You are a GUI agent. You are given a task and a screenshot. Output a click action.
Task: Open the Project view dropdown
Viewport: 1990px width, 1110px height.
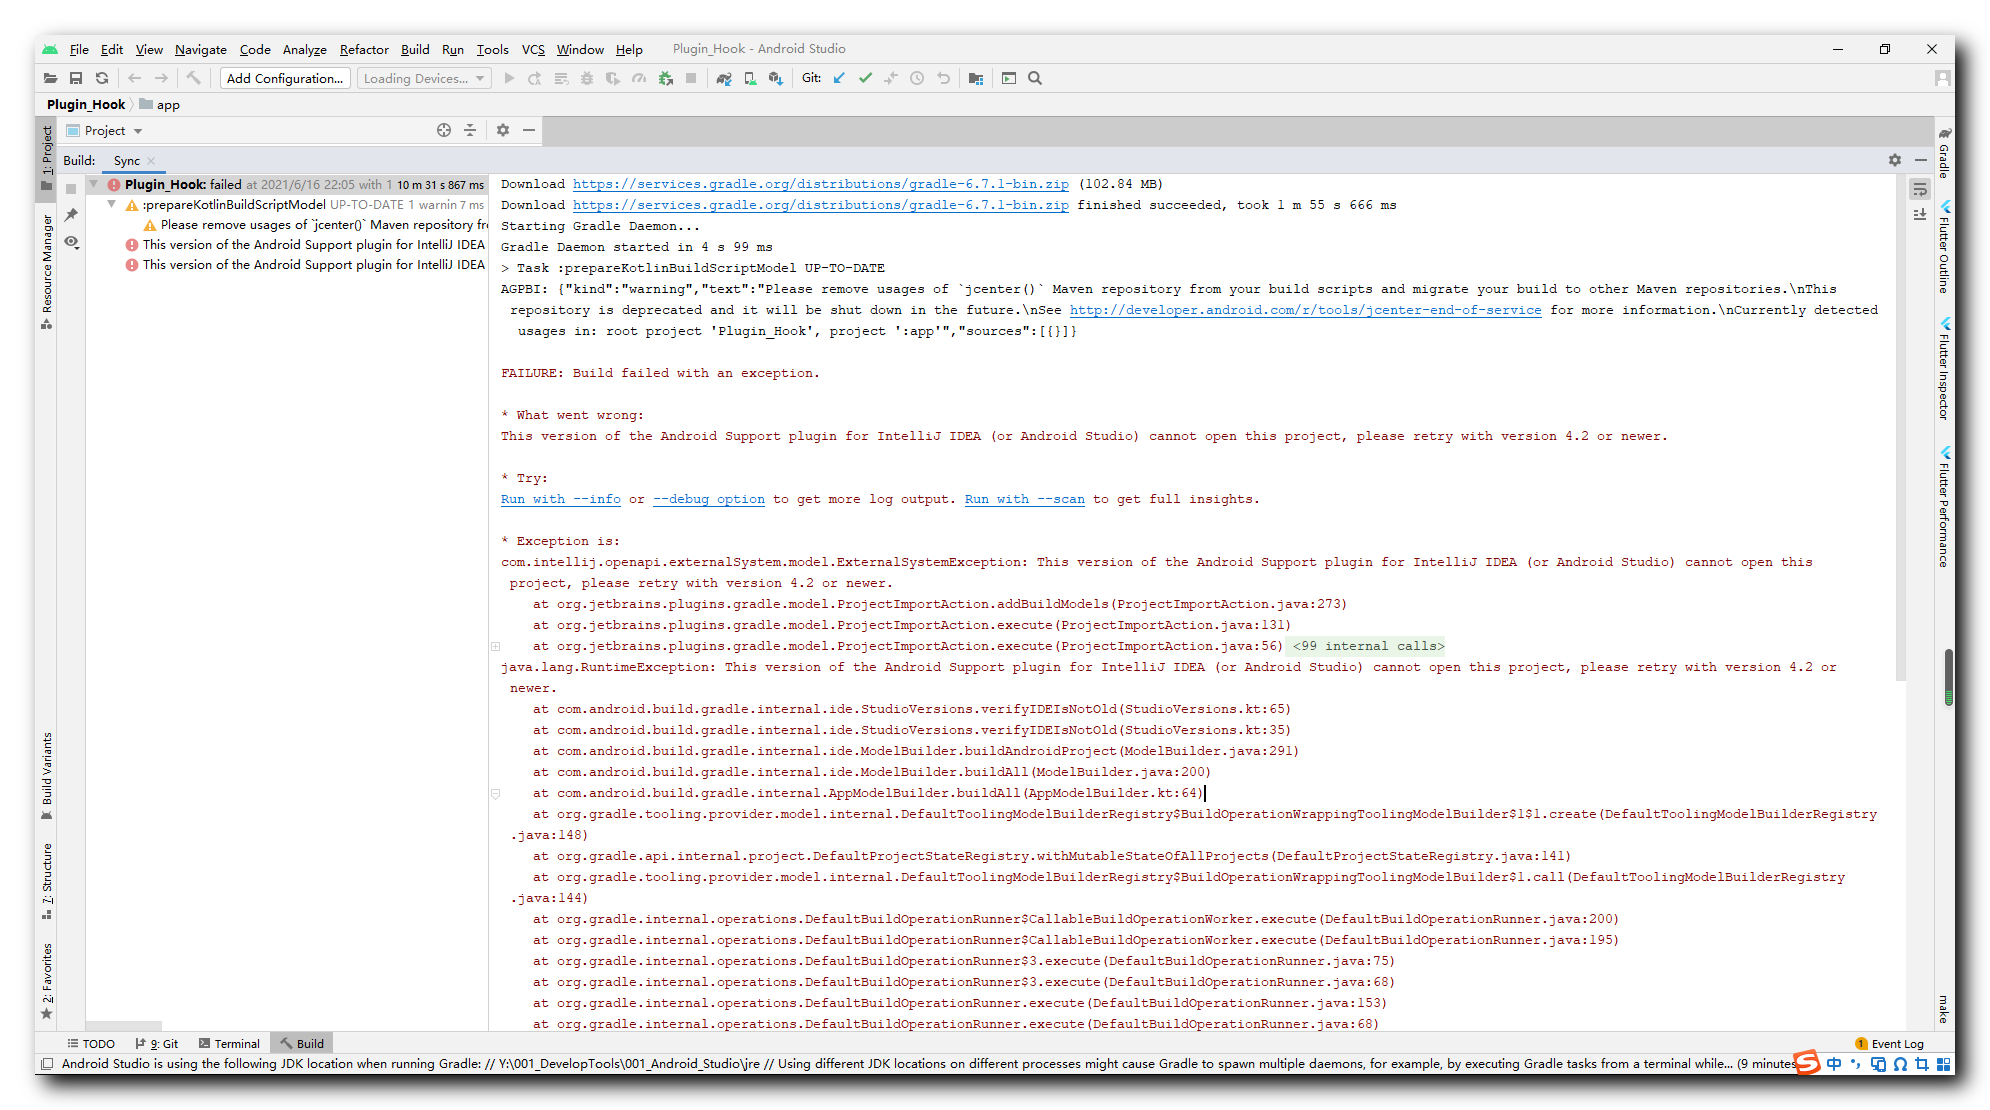pyautogui.click(x=113, y=131)
